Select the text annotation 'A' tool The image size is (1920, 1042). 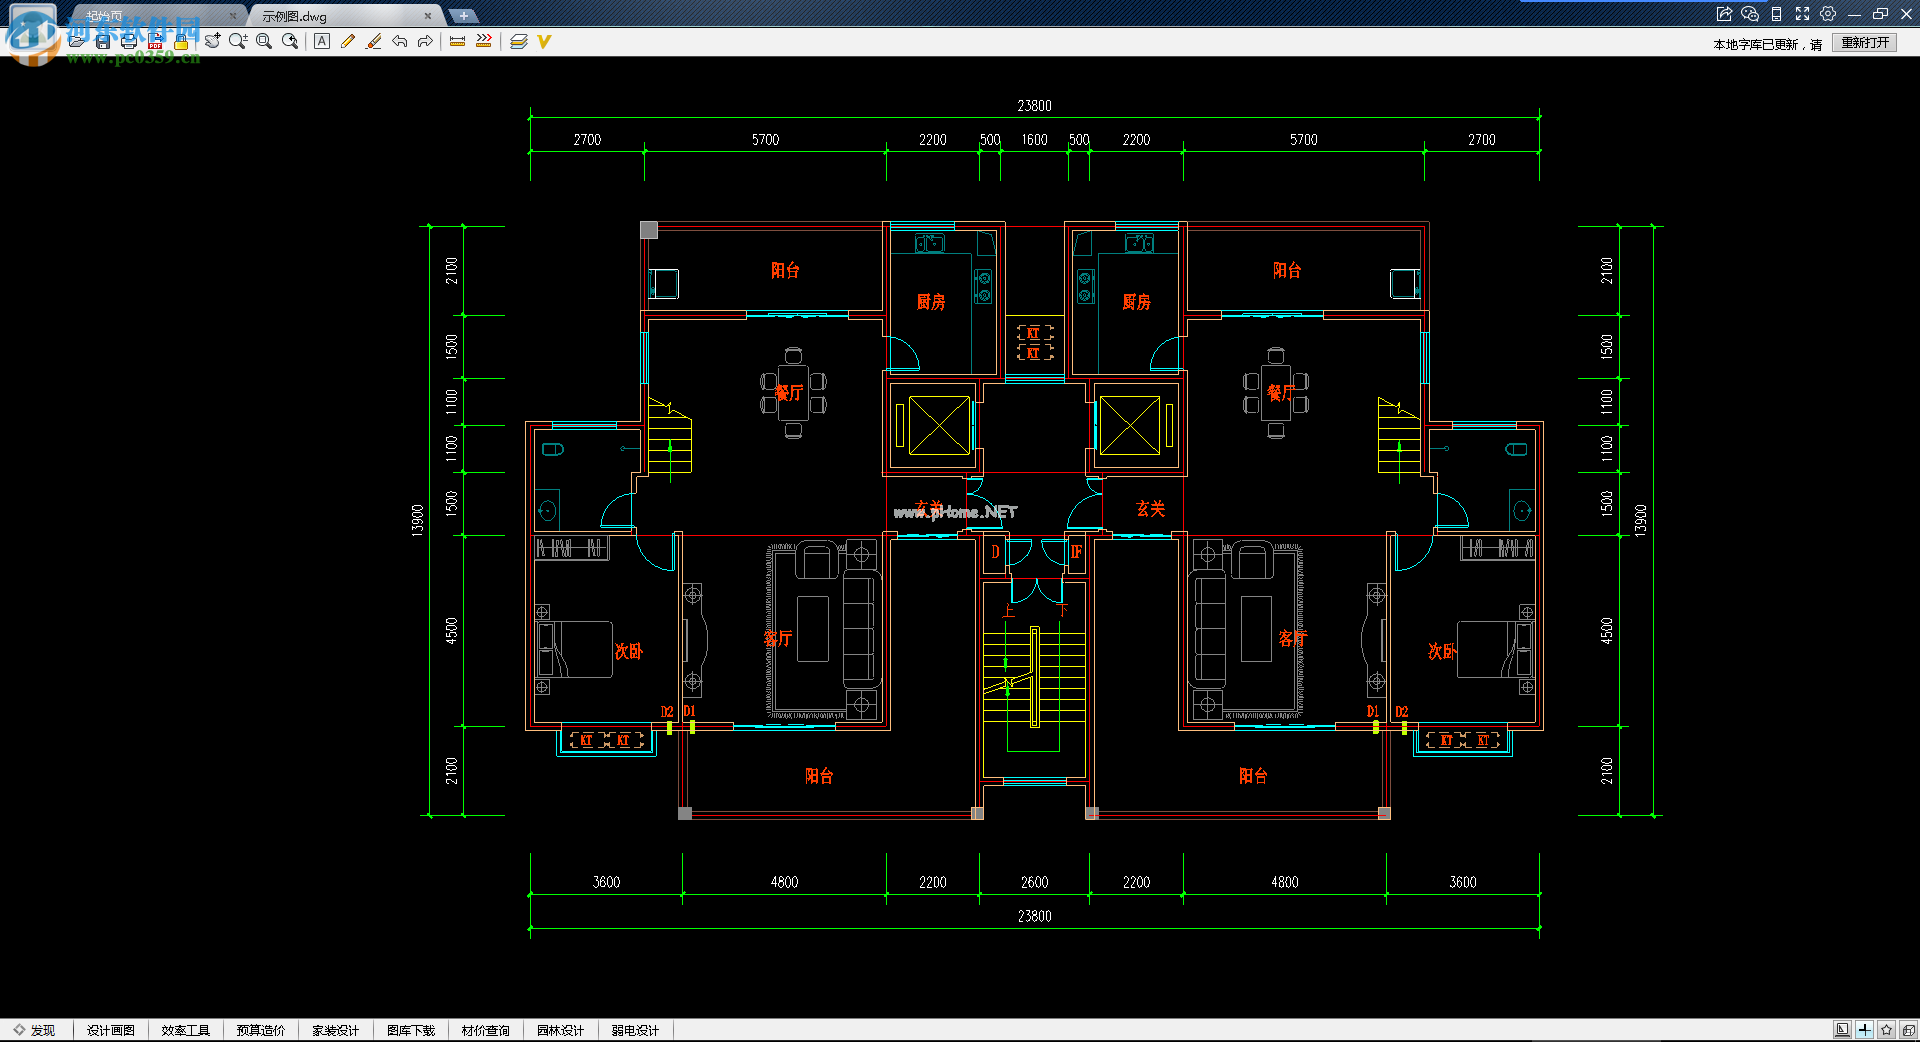click(322, 41)
